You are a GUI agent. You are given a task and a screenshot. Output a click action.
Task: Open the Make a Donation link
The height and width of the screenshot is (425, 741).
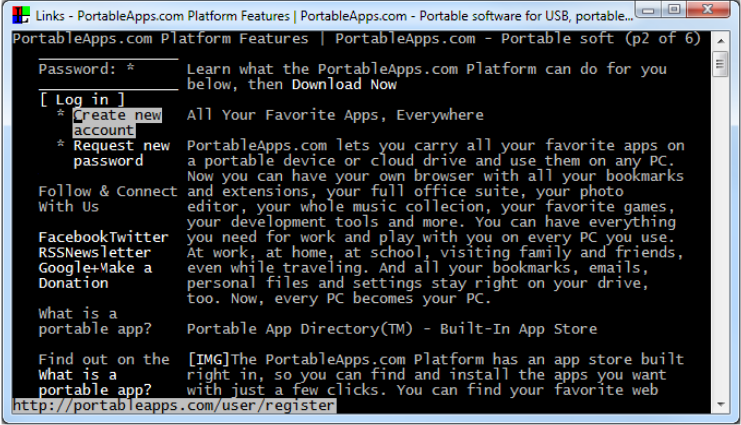(x=95, y=275)
